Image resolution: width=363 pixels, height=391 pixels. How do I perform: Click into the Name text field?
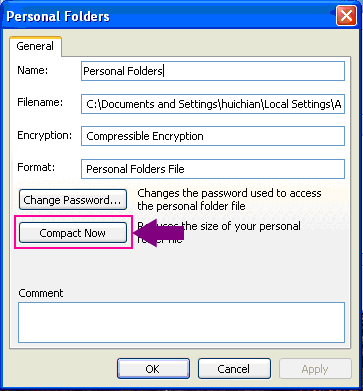[213, 71]
